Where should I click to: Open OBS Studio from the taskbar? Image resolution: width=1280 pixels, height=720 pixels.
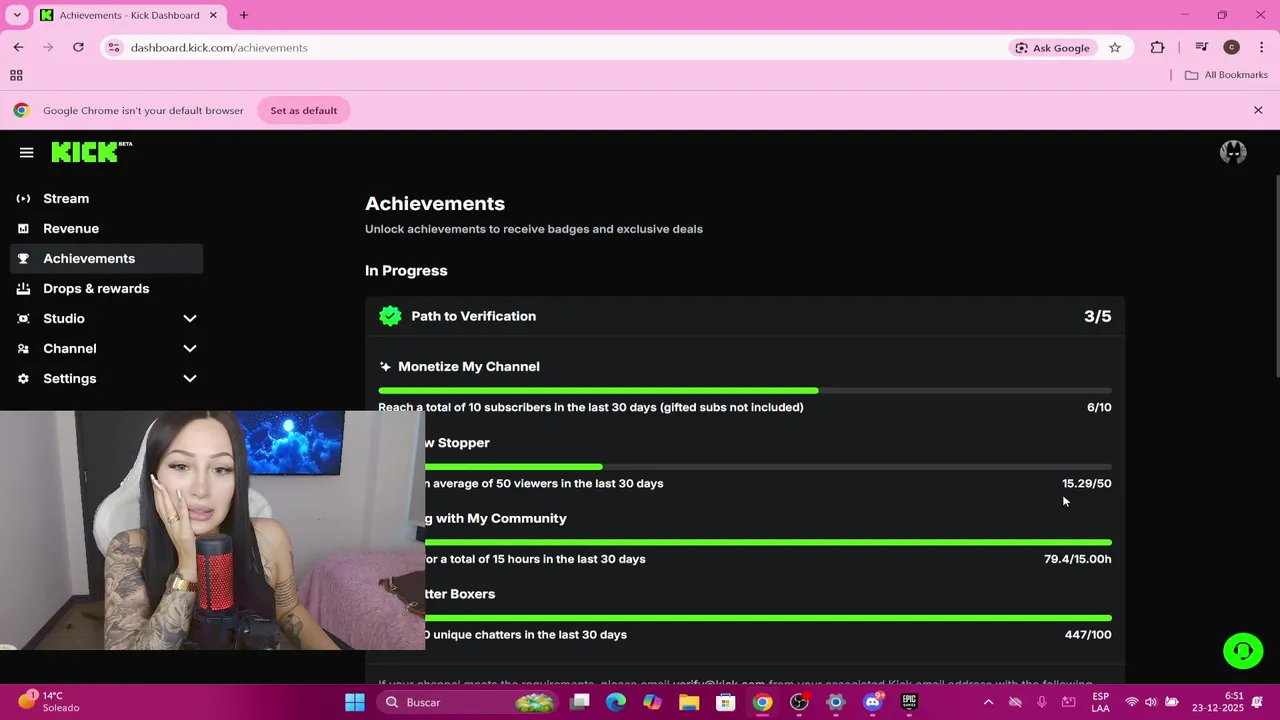799,702
